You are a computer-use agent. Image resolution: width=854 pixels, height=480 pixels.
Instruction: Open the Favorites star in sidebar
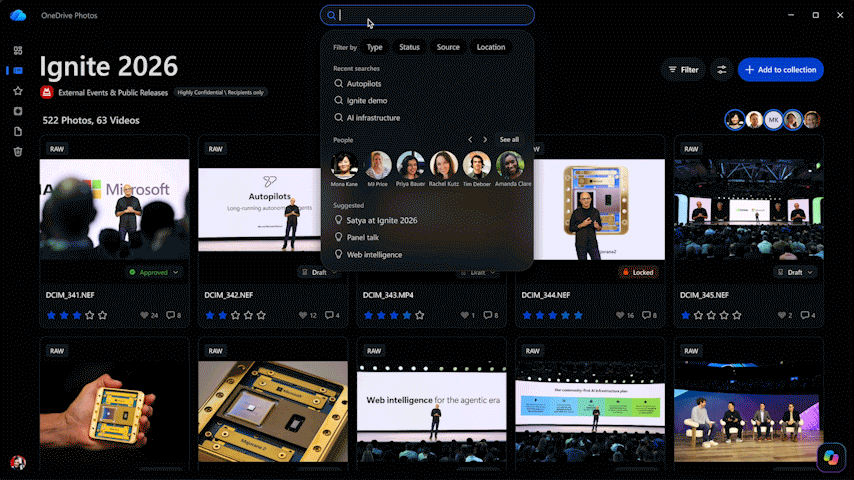(18, 91)
